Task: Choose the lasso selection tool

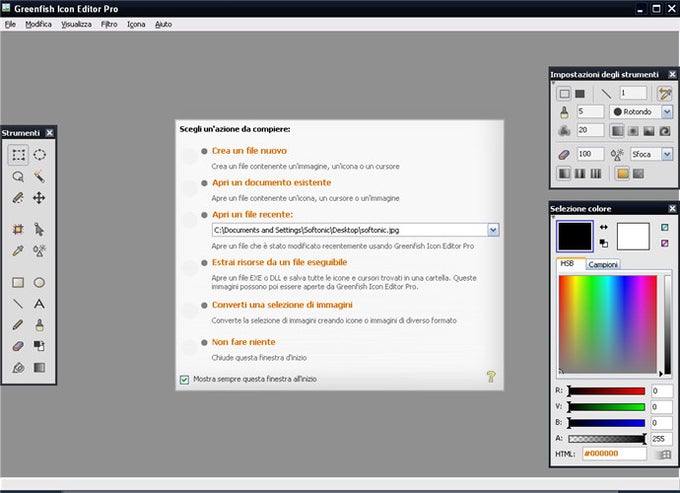Action: pos(18,176)
